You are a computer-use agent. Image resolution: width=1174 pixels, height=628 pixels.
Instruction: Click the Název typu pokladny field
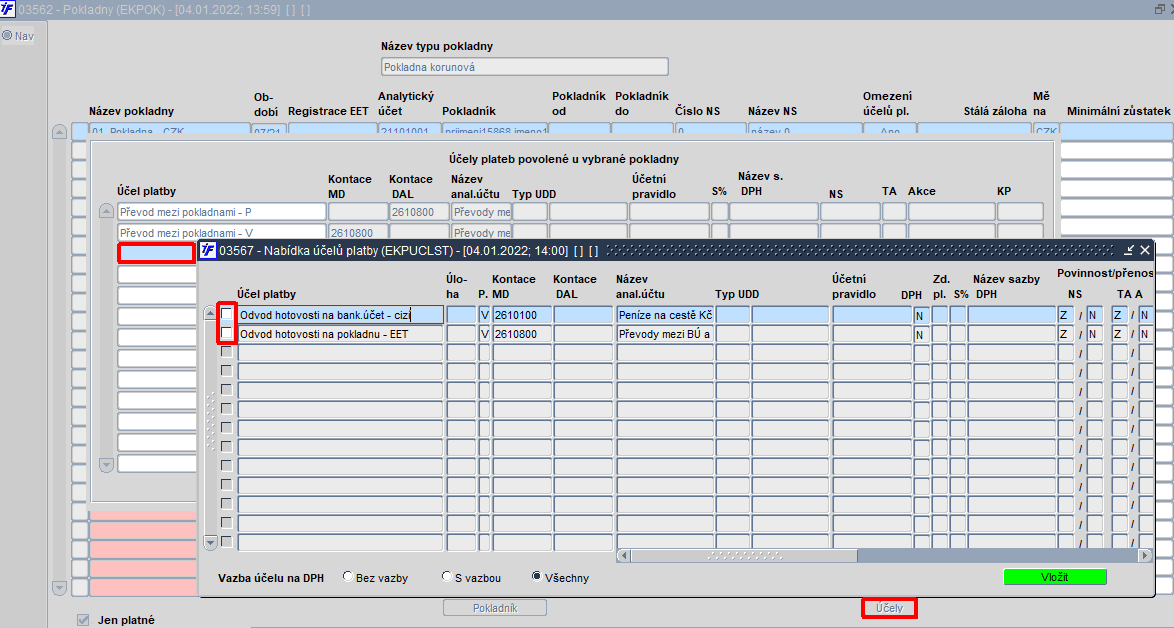tap(524, 67)
